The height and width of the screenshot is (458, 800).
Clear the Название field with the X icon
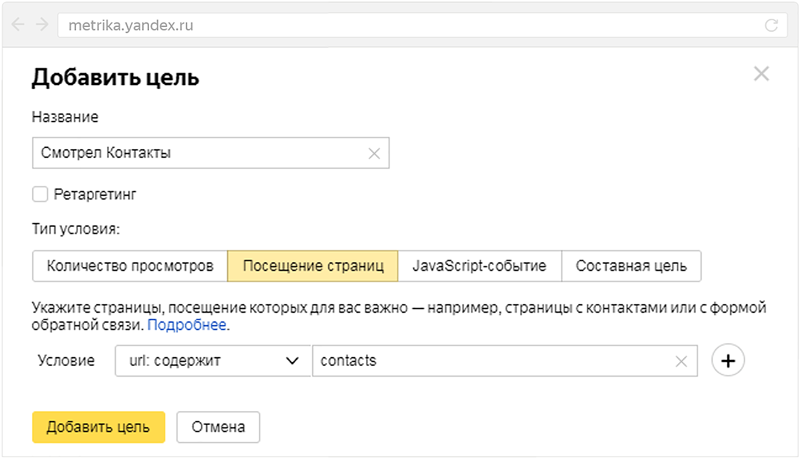point(374,153)
